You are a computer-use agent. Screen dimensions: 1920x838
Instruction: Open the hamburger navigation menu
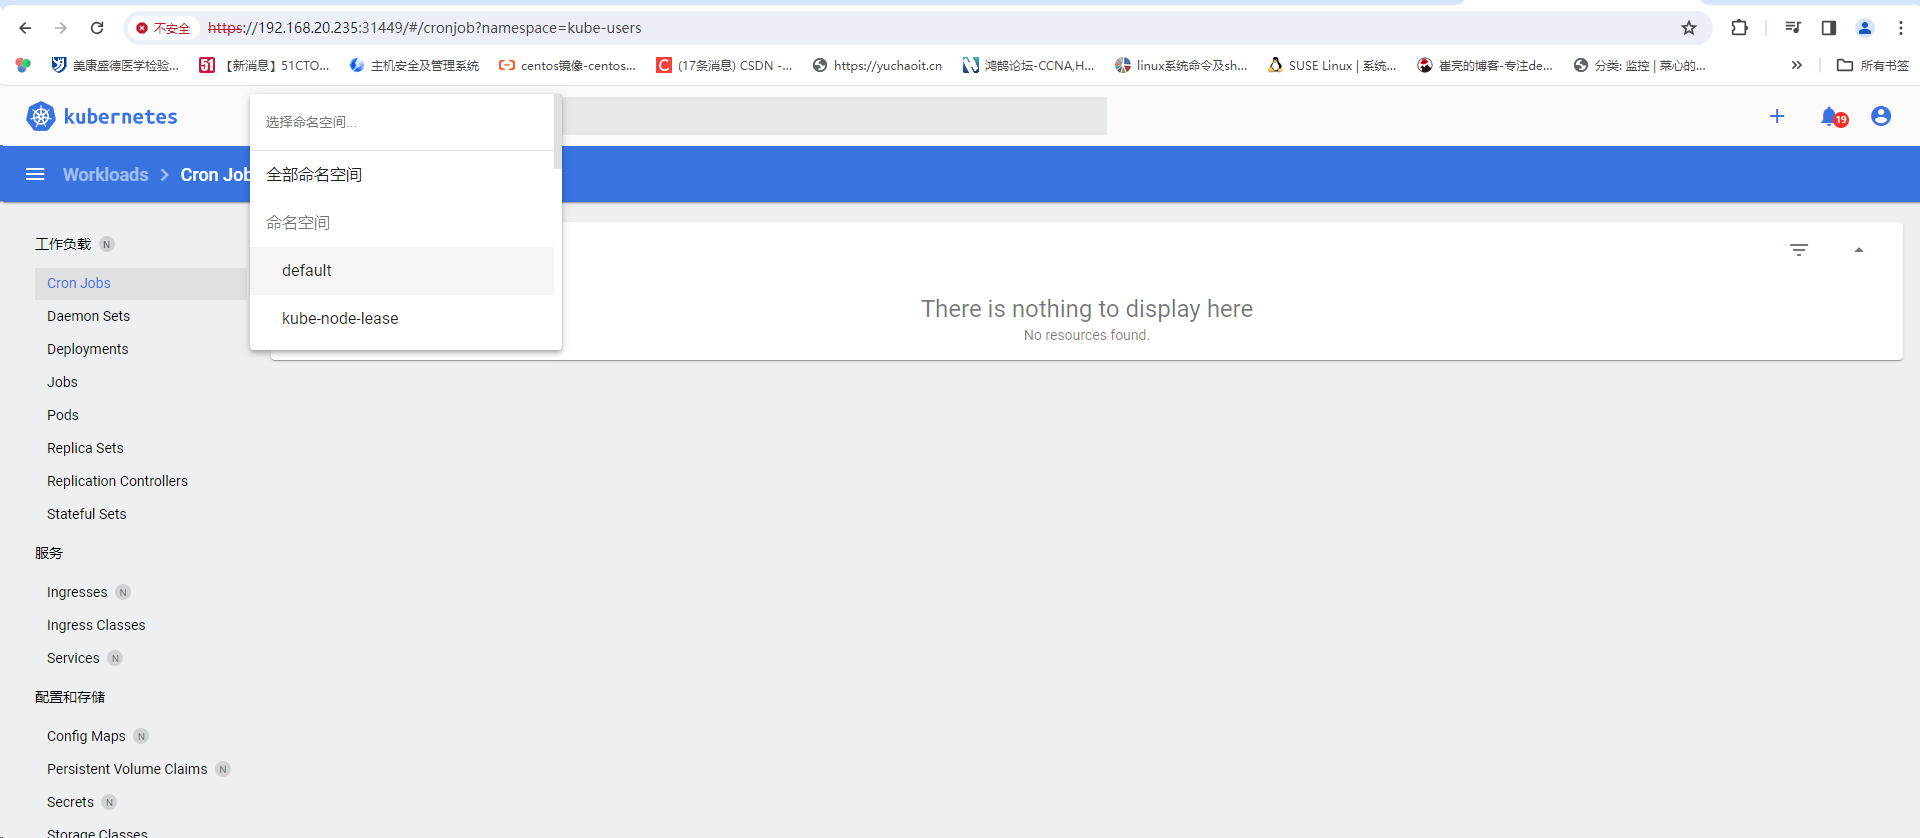click(35, 174)
